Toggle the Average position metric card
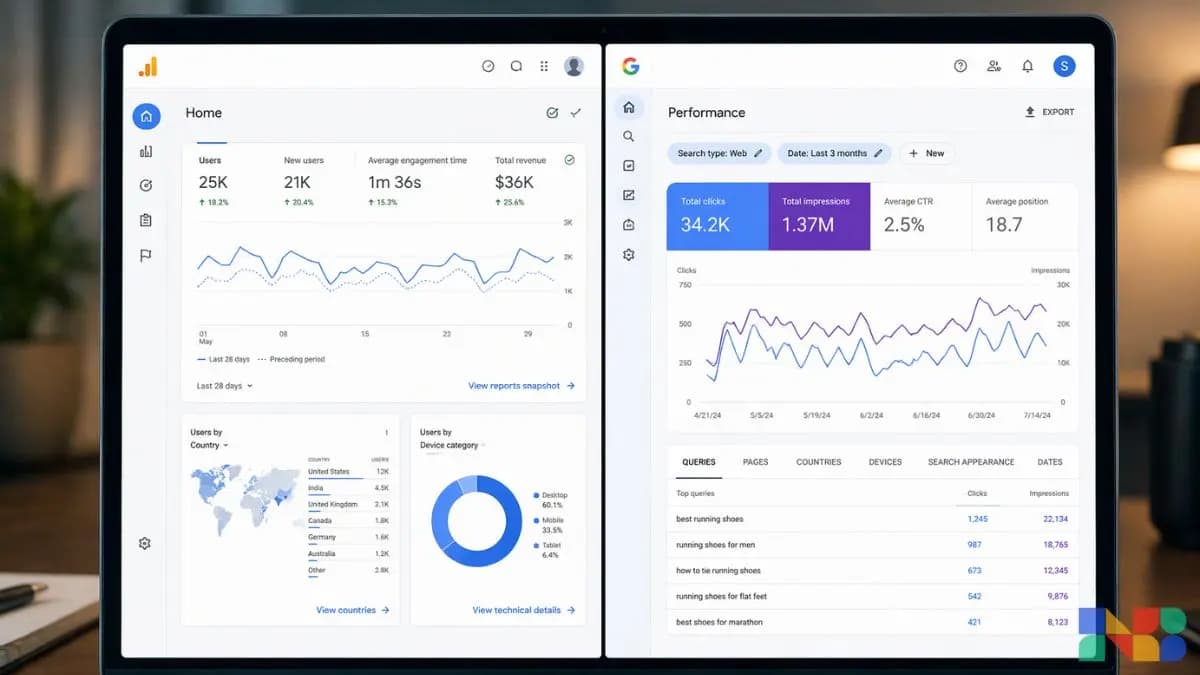 coord(1025,216)
